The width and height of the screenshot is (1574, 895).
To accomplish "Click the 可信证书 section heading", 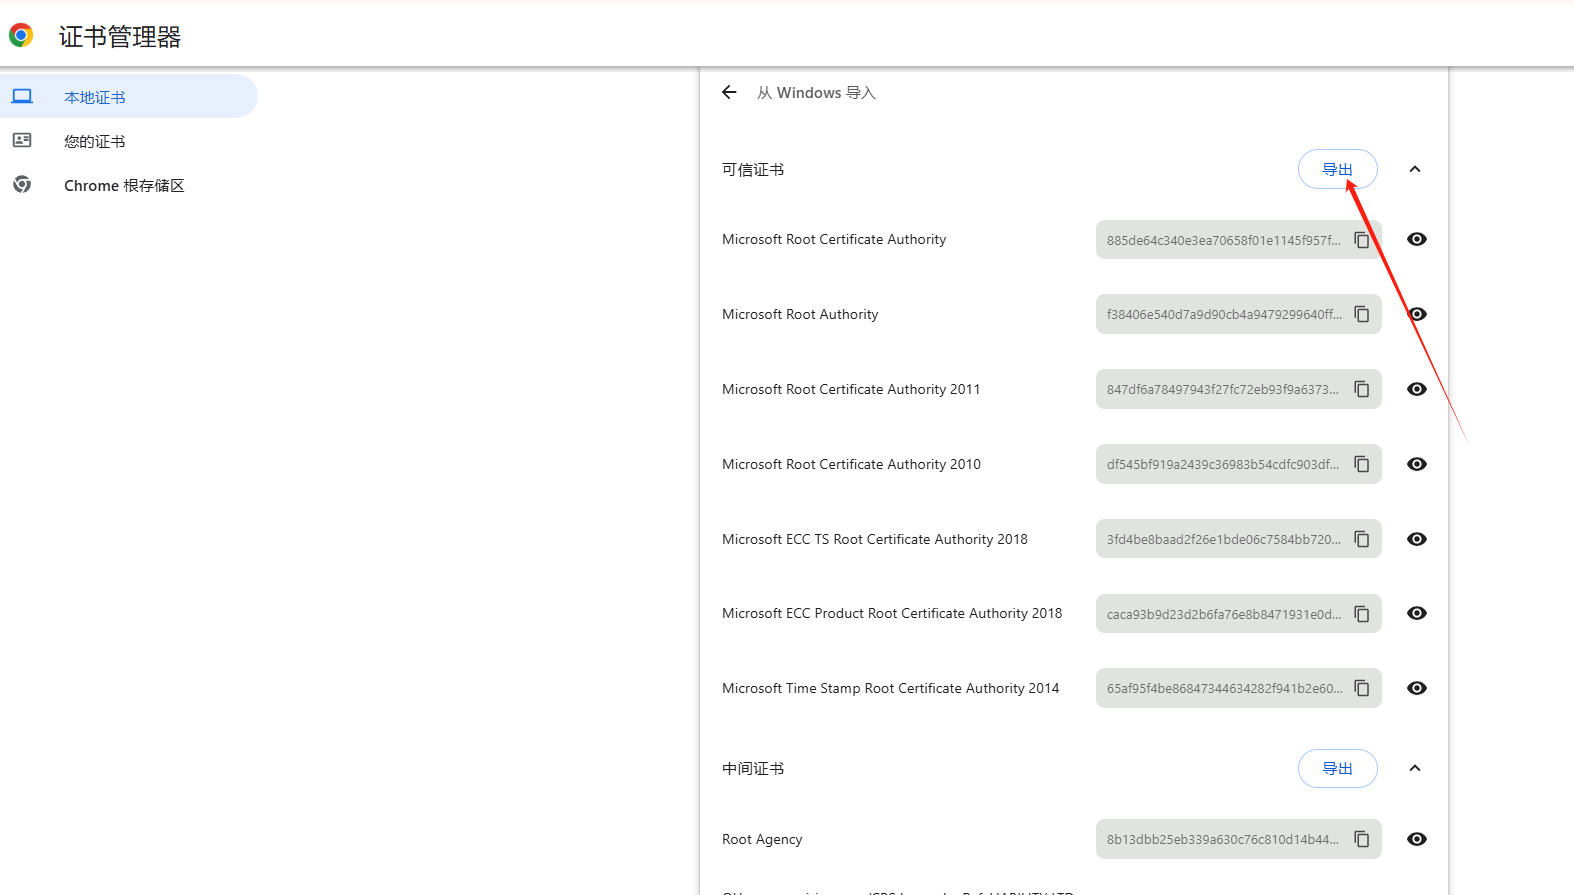I will (x=753, y=169).
